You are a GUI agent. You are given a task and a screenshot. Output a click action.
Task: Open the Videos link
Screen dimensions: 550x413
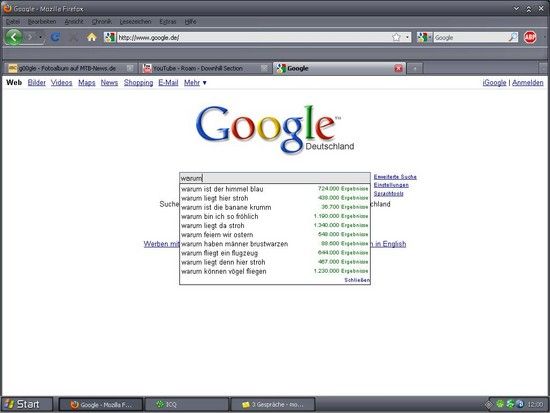coord(61,82)
